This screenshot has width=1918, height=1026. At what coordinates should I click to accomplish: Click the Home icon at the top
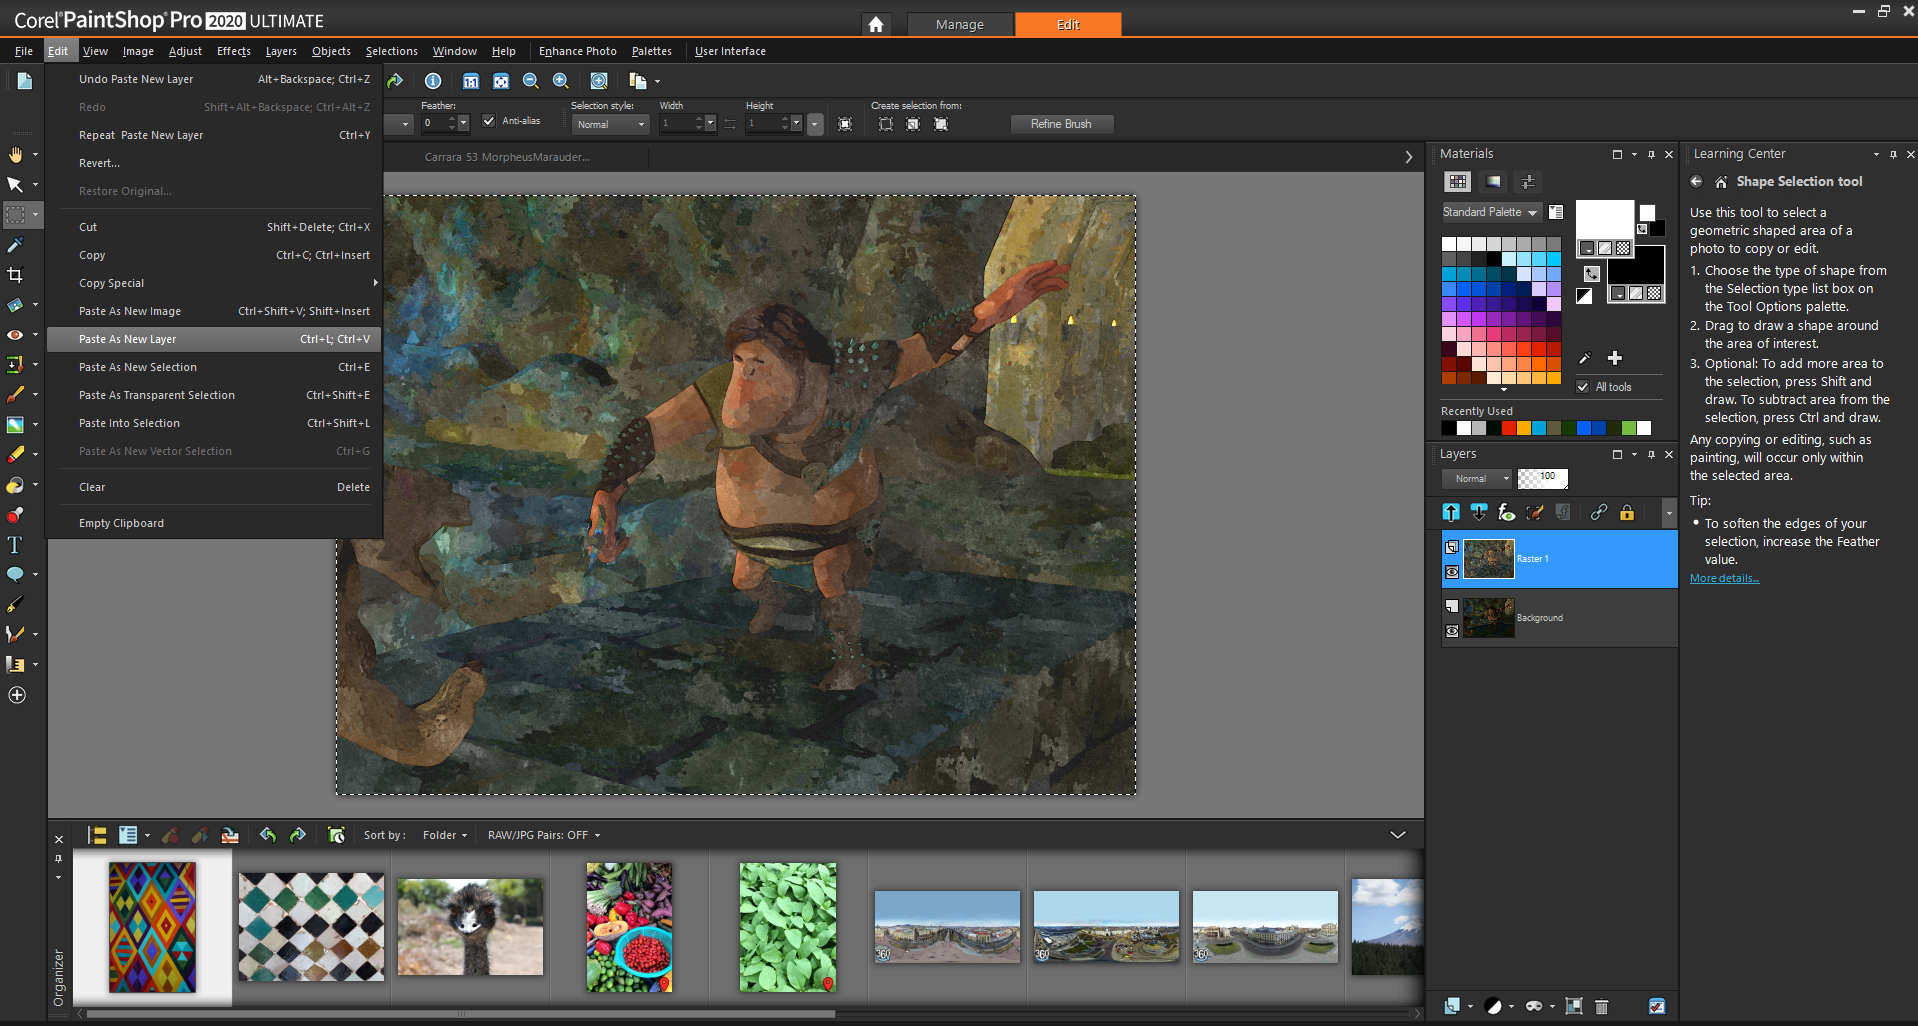pyautogui.click(x=876, y=24)
